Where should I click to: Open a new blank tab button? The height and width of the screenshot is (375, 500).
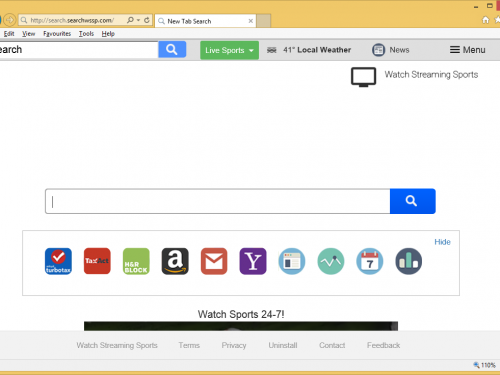[x=263, y=21]
